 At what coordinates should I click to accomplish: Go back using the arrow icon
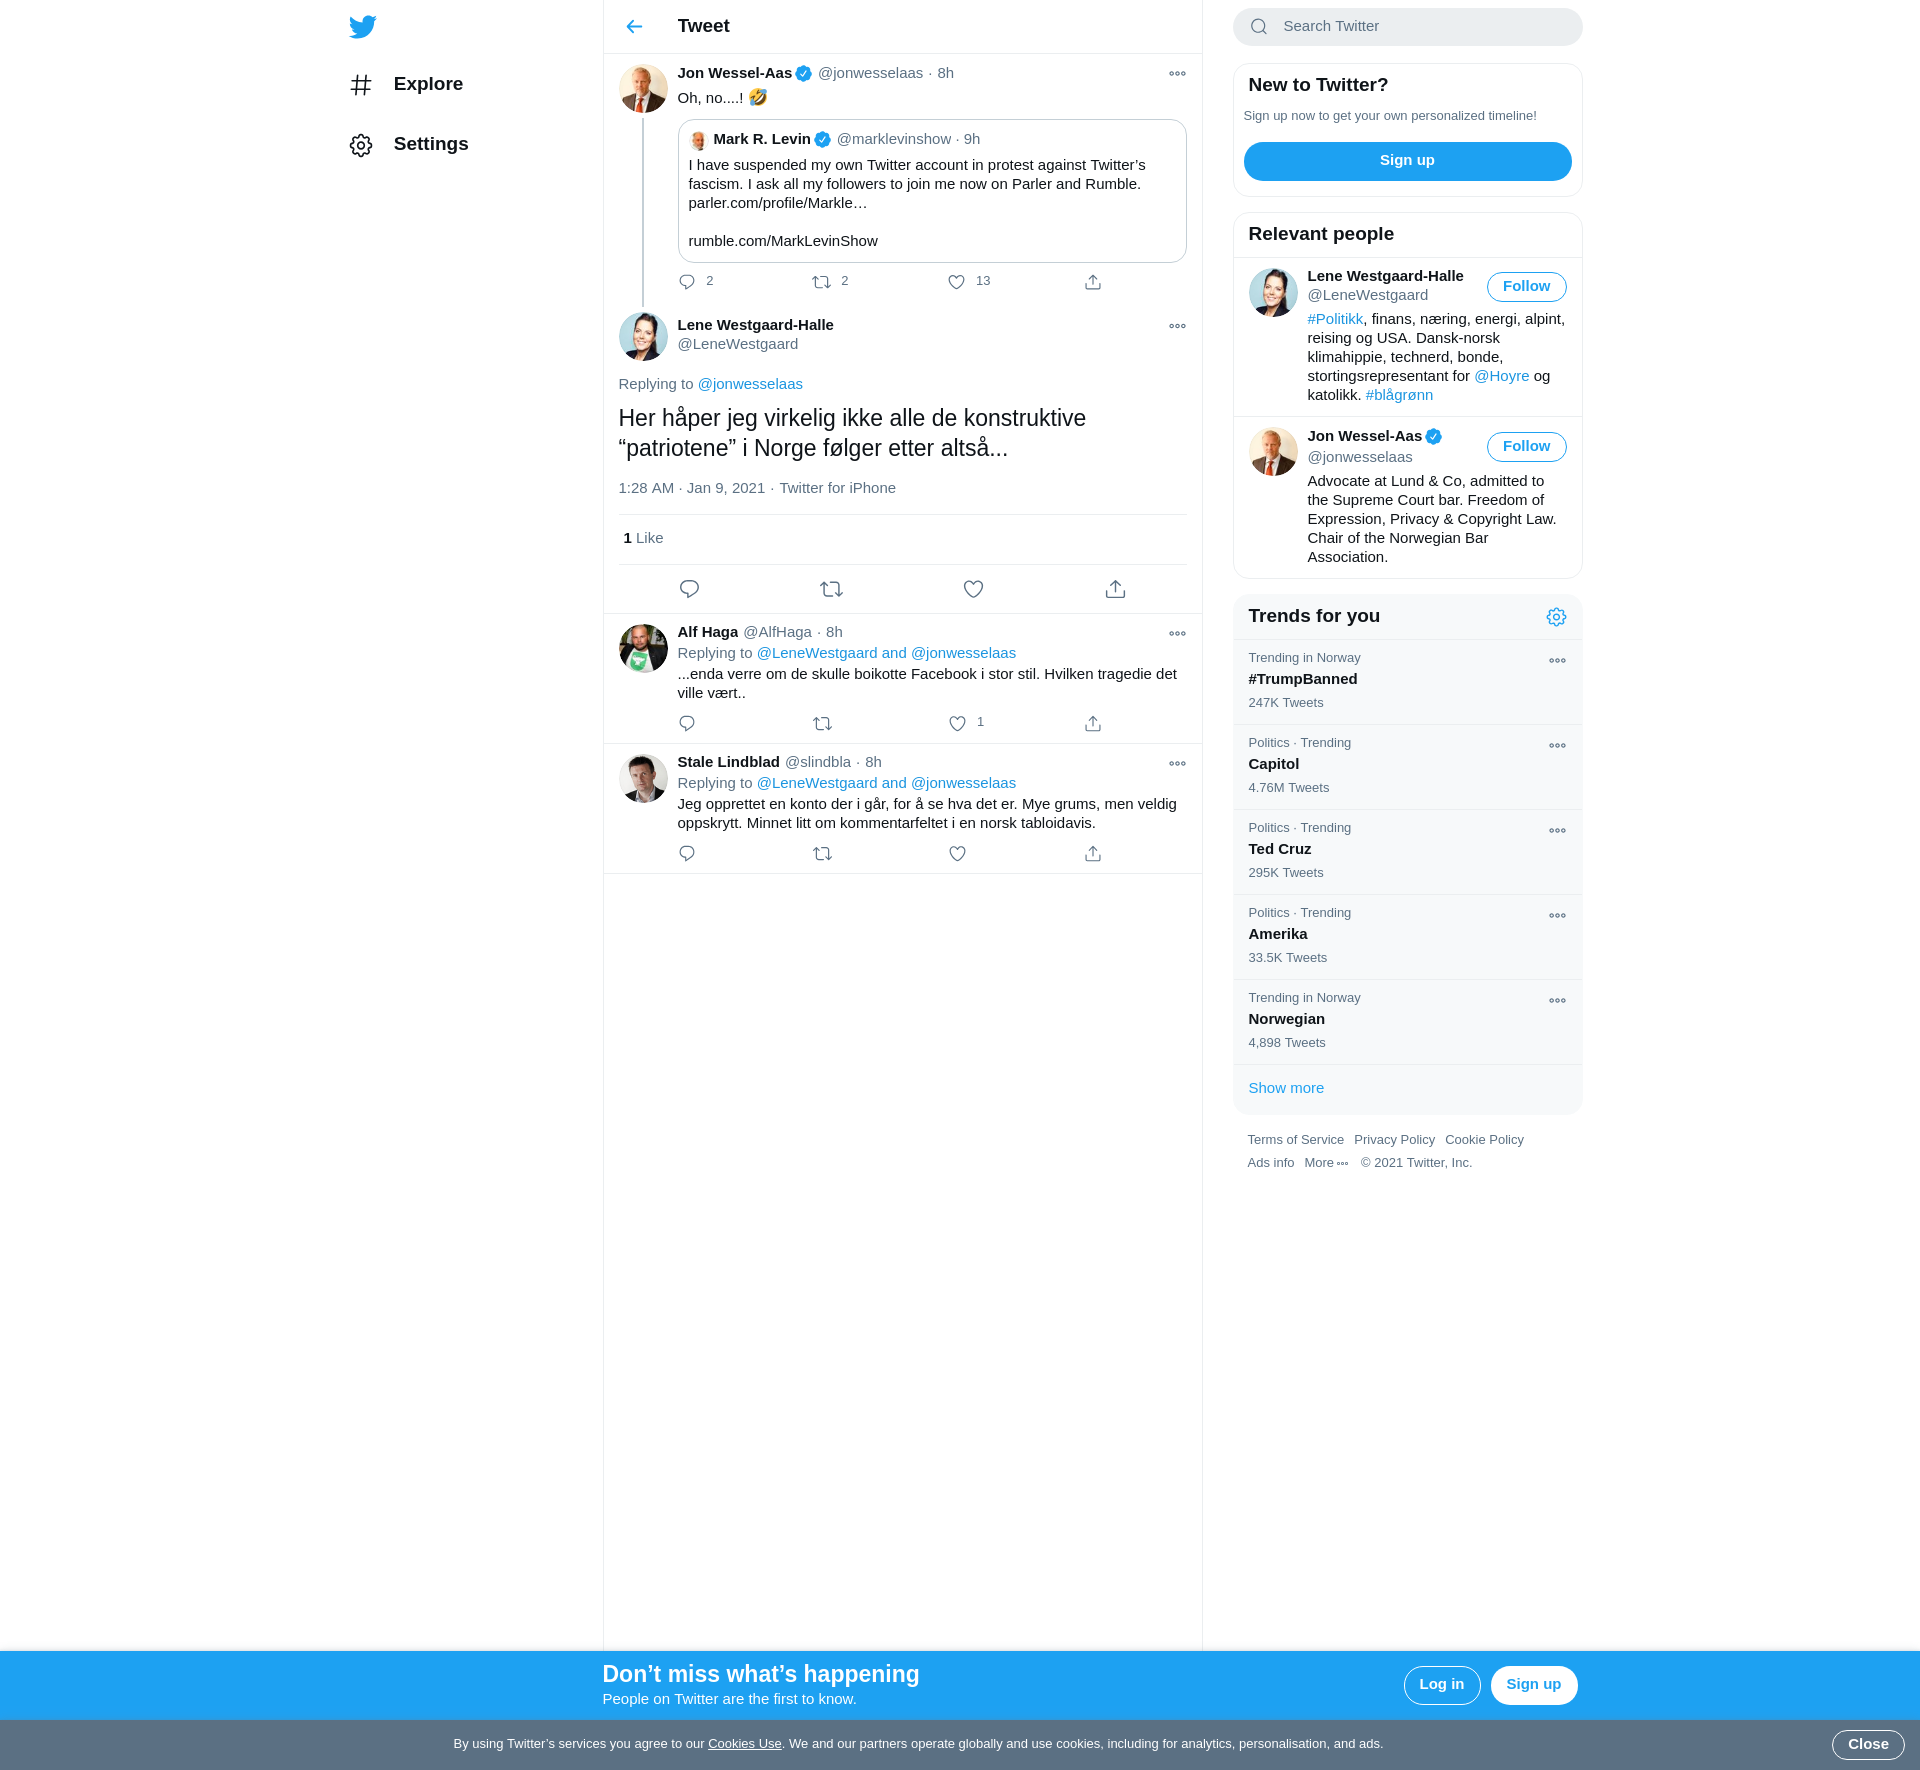click(x=634, y=27)
